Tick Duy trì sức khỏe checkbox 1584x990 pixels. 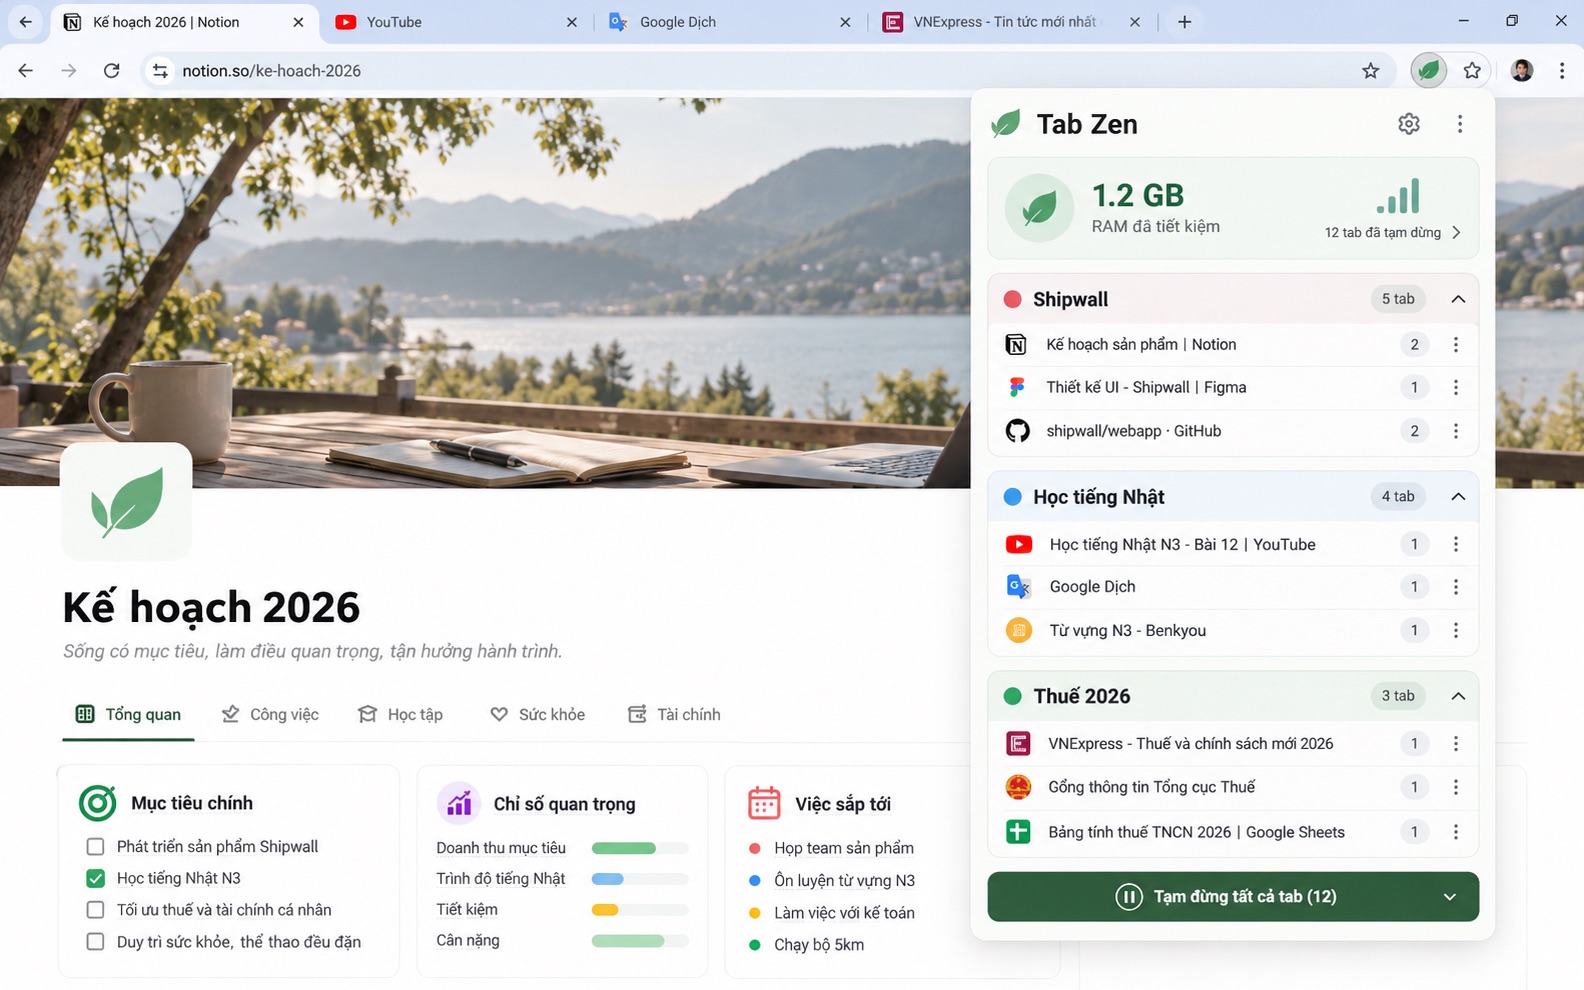click(95, 941)
